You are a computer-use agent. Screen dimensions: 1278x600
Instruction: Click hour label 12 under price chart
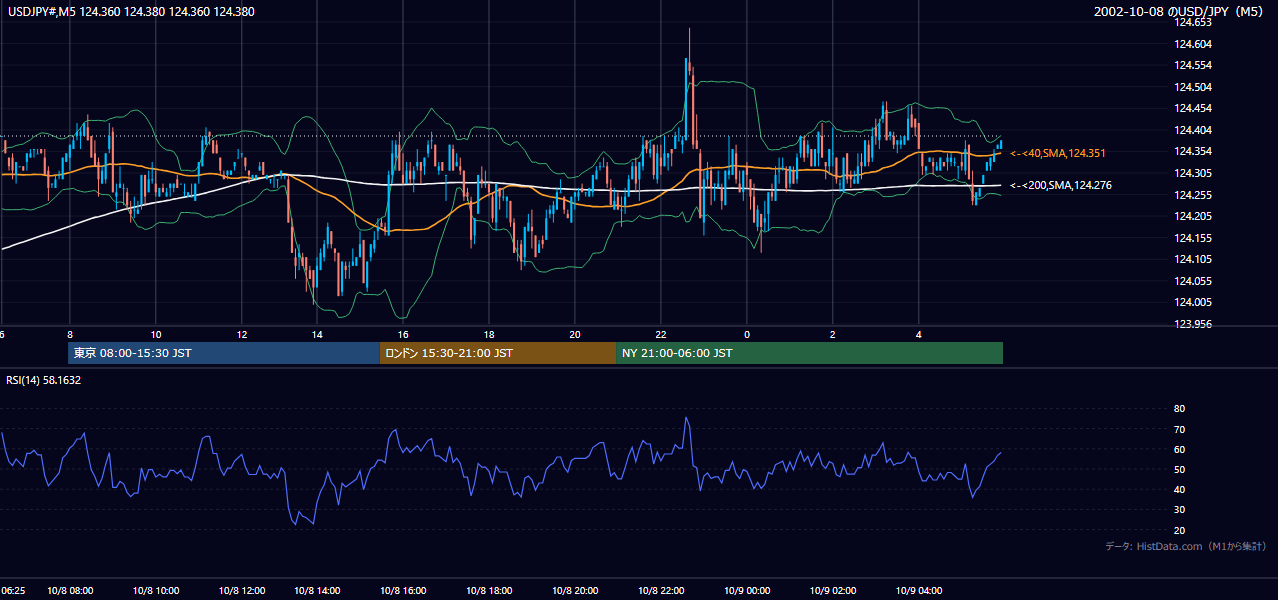tap(242, 335)
